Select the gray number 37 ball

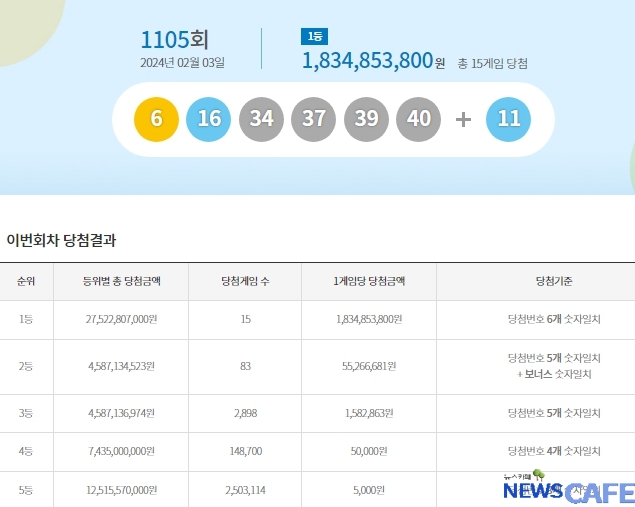point(314,119)
